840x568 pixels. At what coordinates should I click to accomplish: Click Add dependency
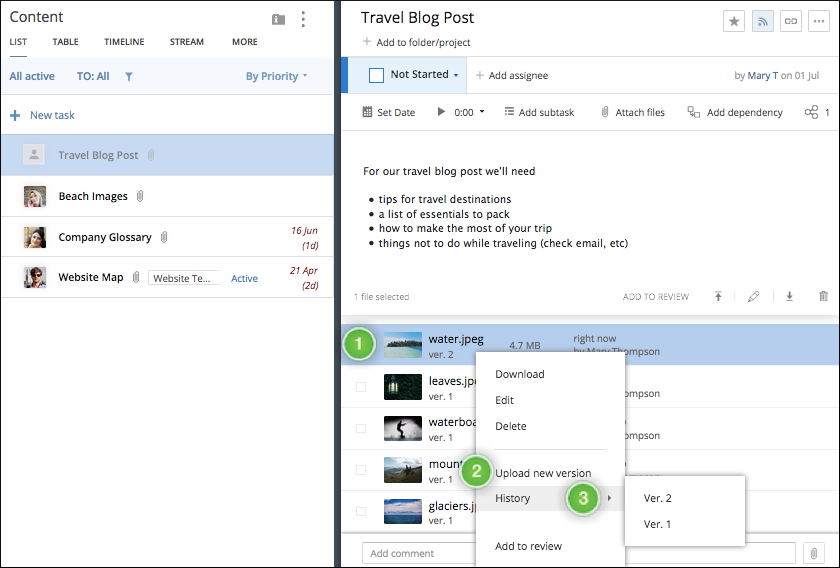[745, 113]
